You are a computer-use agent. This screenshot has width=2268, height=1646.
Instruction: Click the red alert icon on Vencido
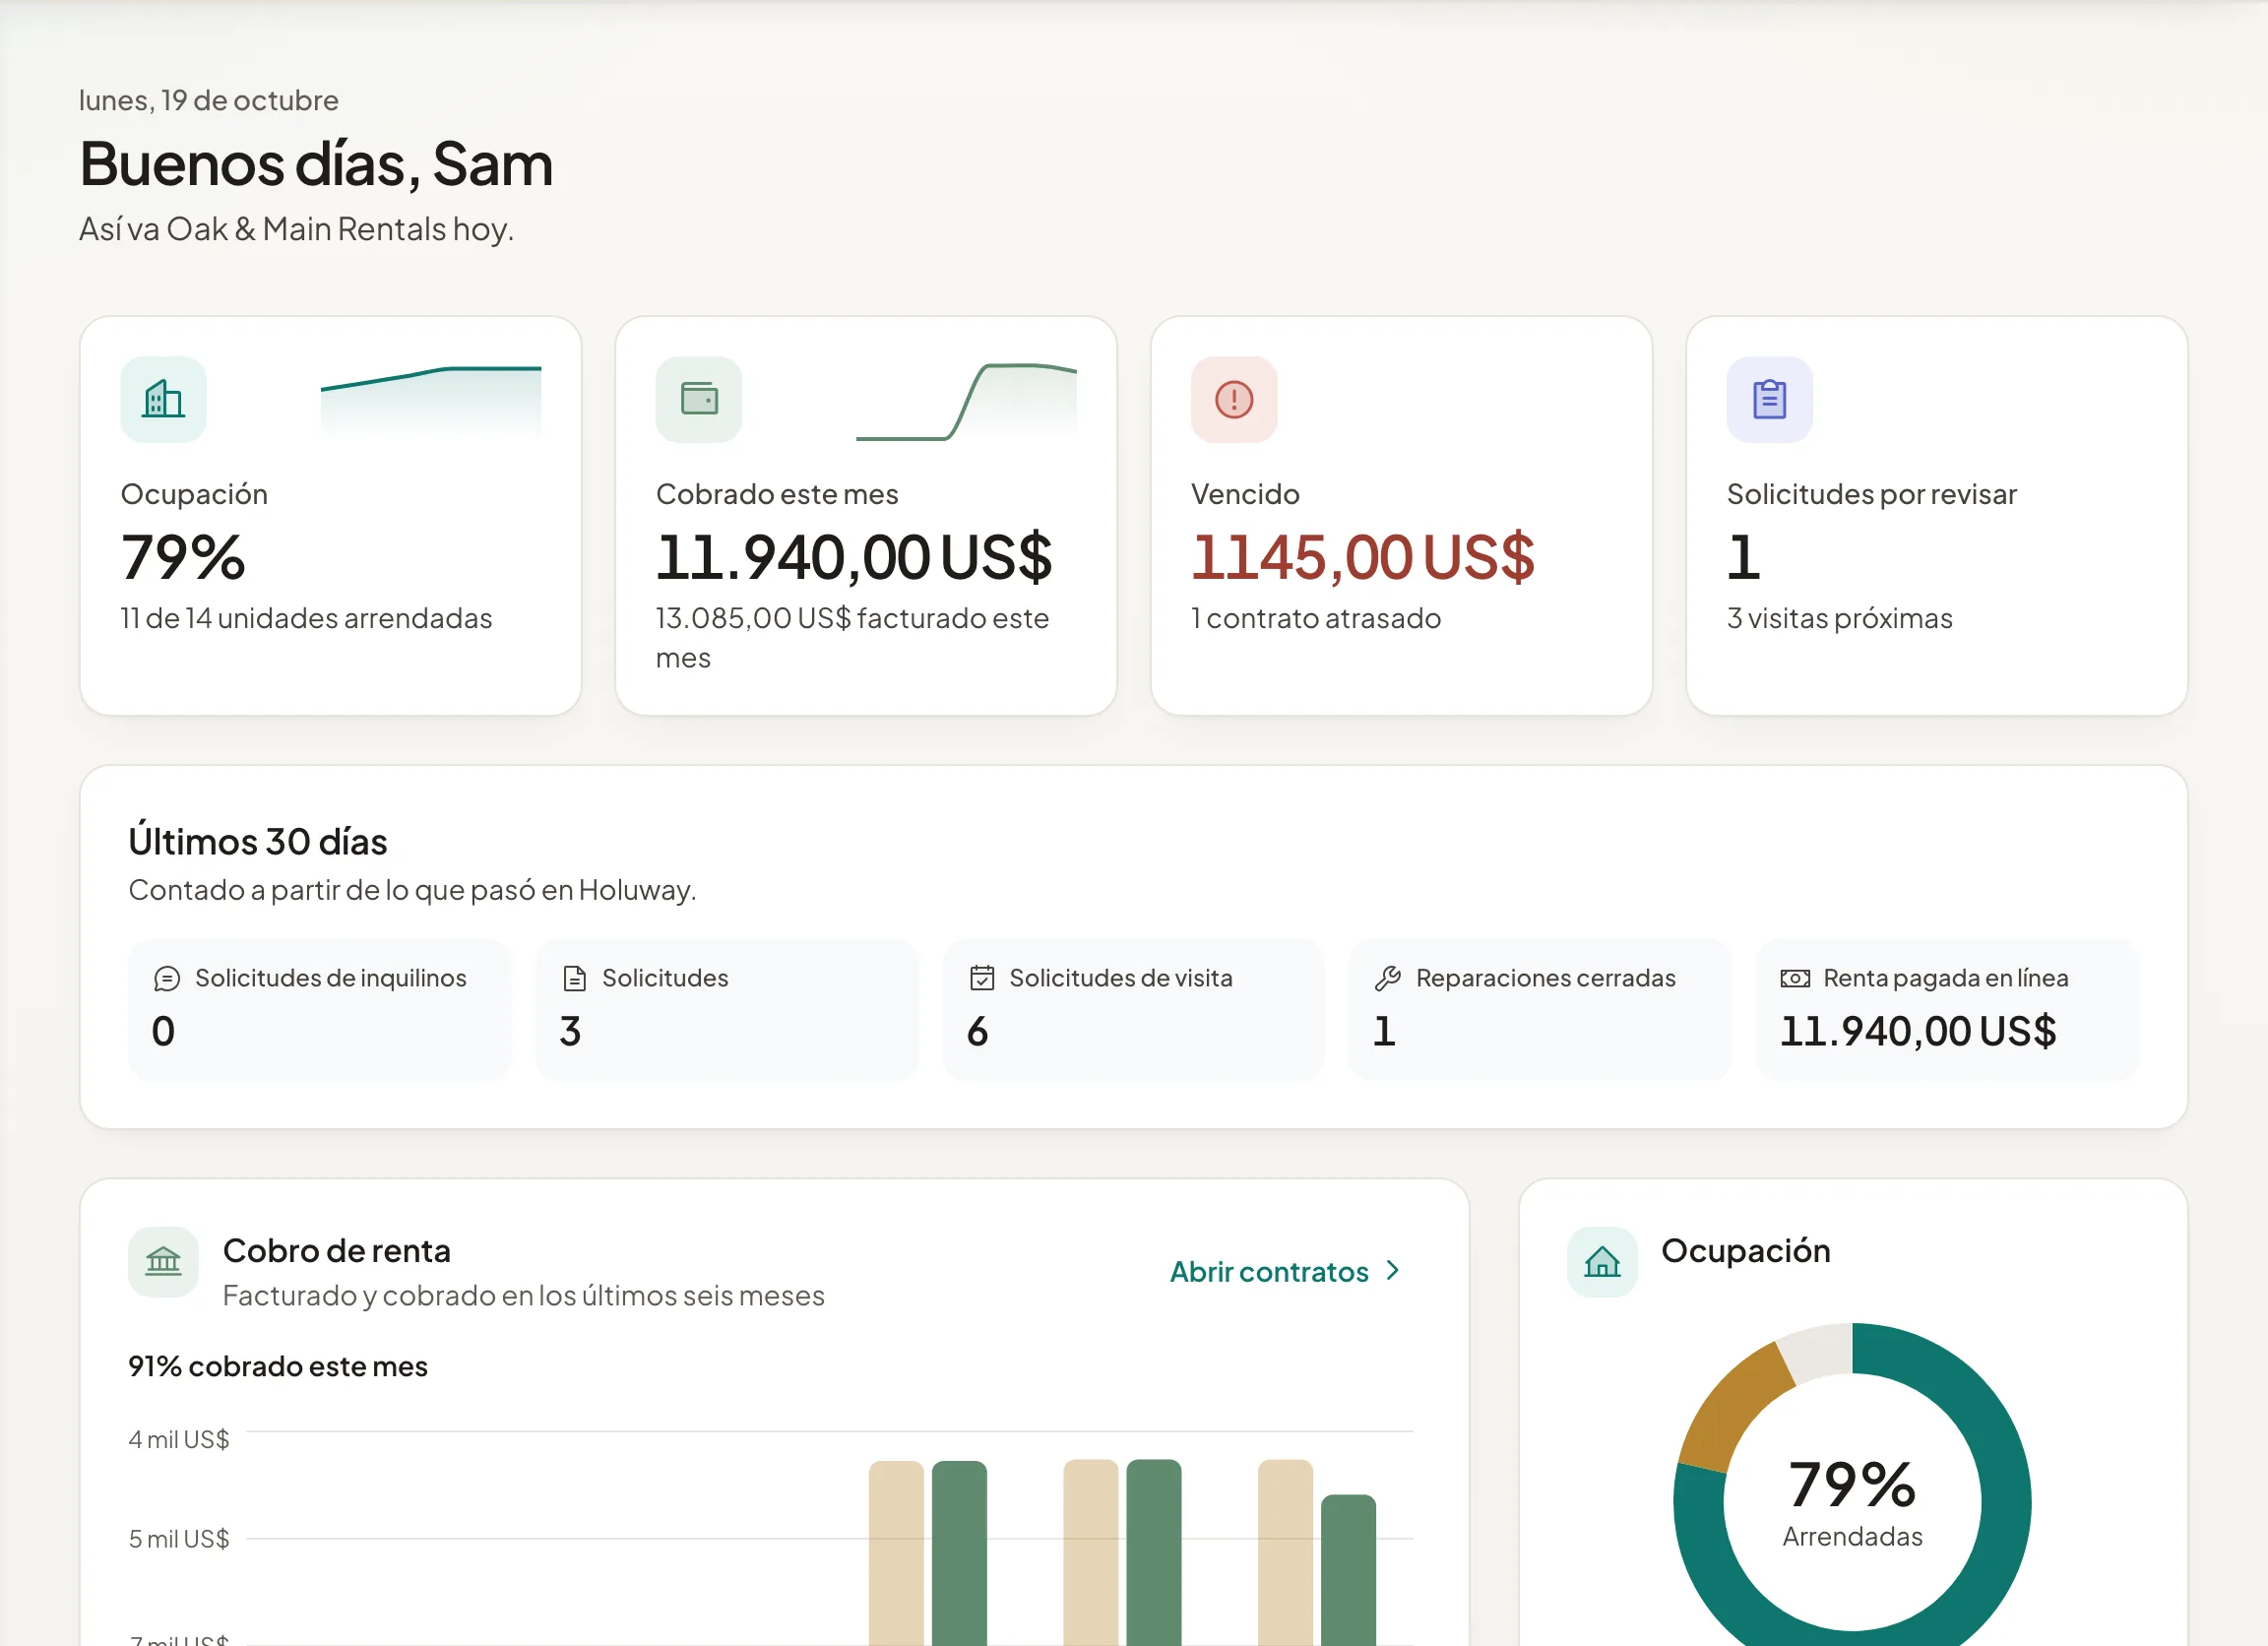[1234, 399]
